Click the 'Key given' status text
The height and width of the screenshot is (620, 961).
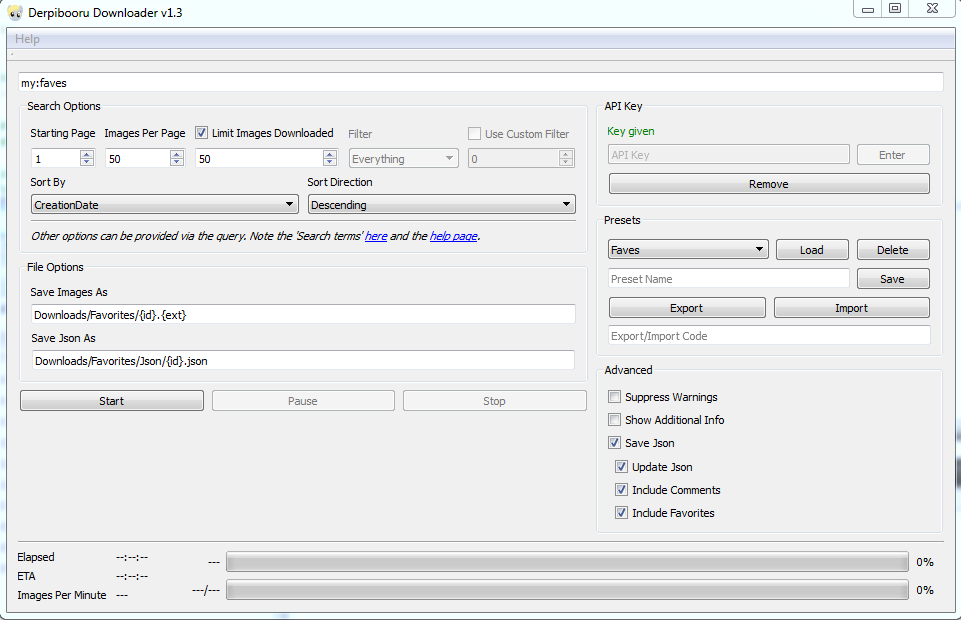tap(631, 131)
